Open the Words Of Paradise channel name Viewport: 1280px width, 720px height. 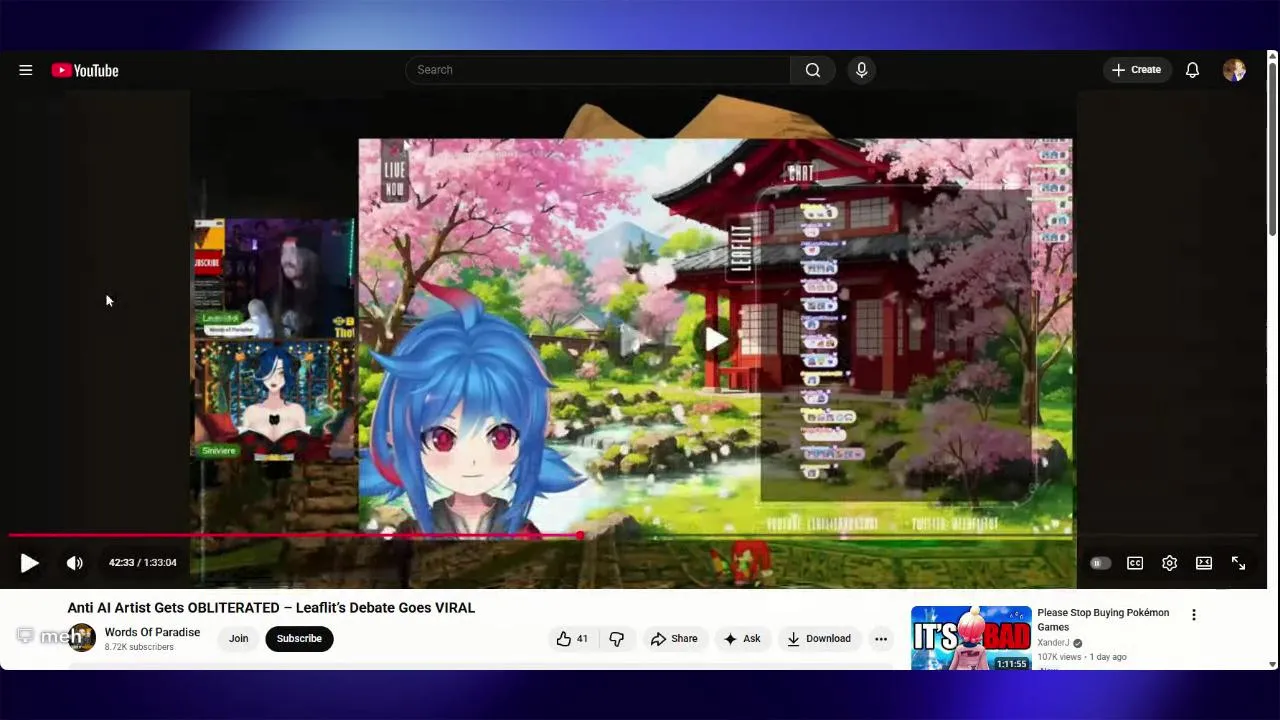tap(152, 632)
